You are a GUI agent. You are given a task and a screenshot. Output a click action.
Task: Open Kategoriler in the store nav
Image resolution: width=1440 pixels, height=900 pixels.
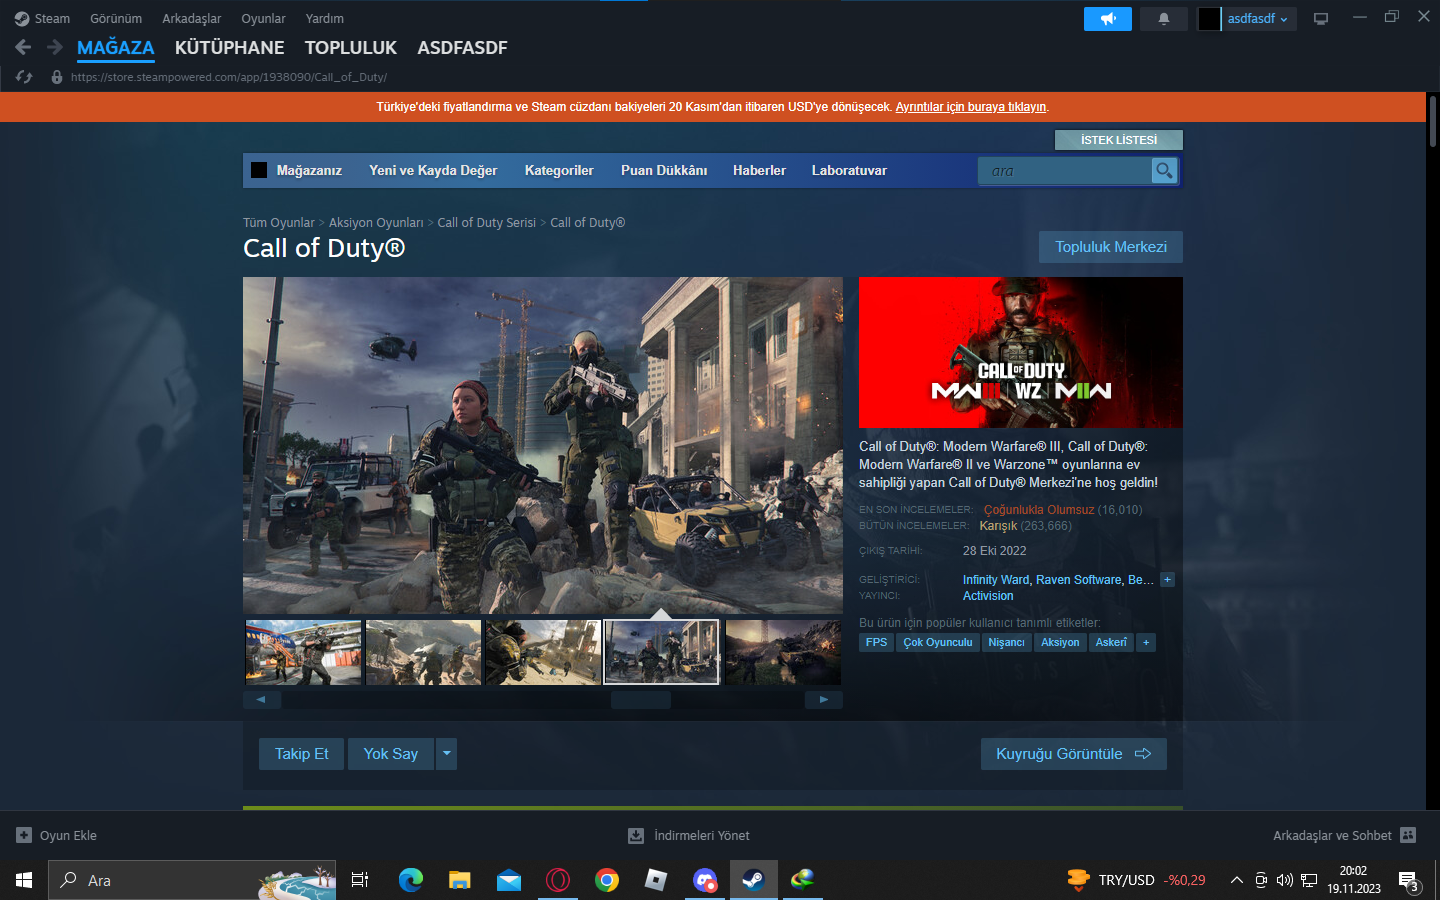click(x=559, y=171)
